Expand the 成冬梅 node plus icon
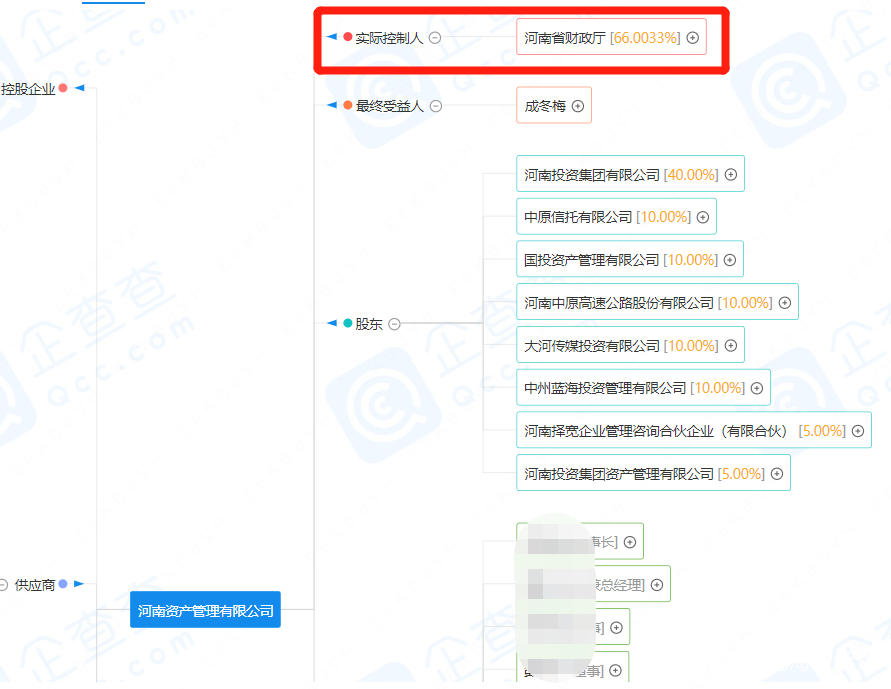This screenshot has width=891, height=689. pyautogui.click(x=578, y=106)
